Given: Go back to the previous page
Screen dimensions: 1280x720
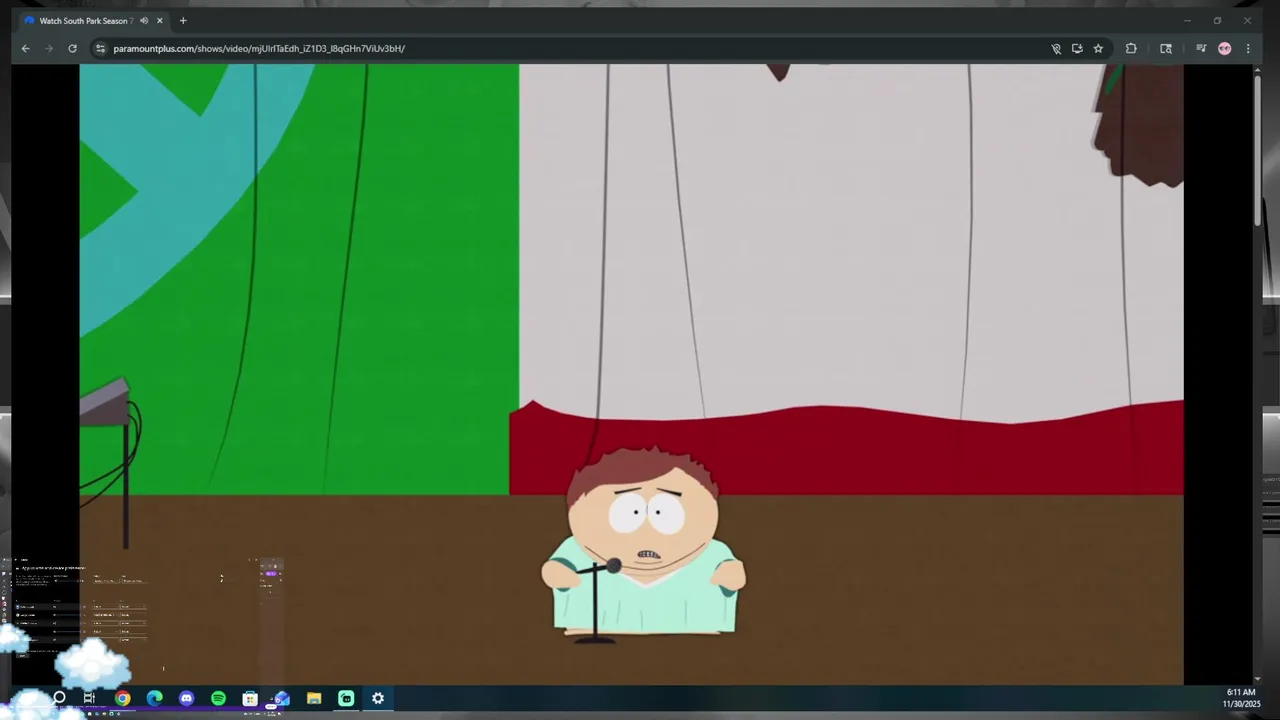Looking at the screenshot, I should [x=26, y=48].
